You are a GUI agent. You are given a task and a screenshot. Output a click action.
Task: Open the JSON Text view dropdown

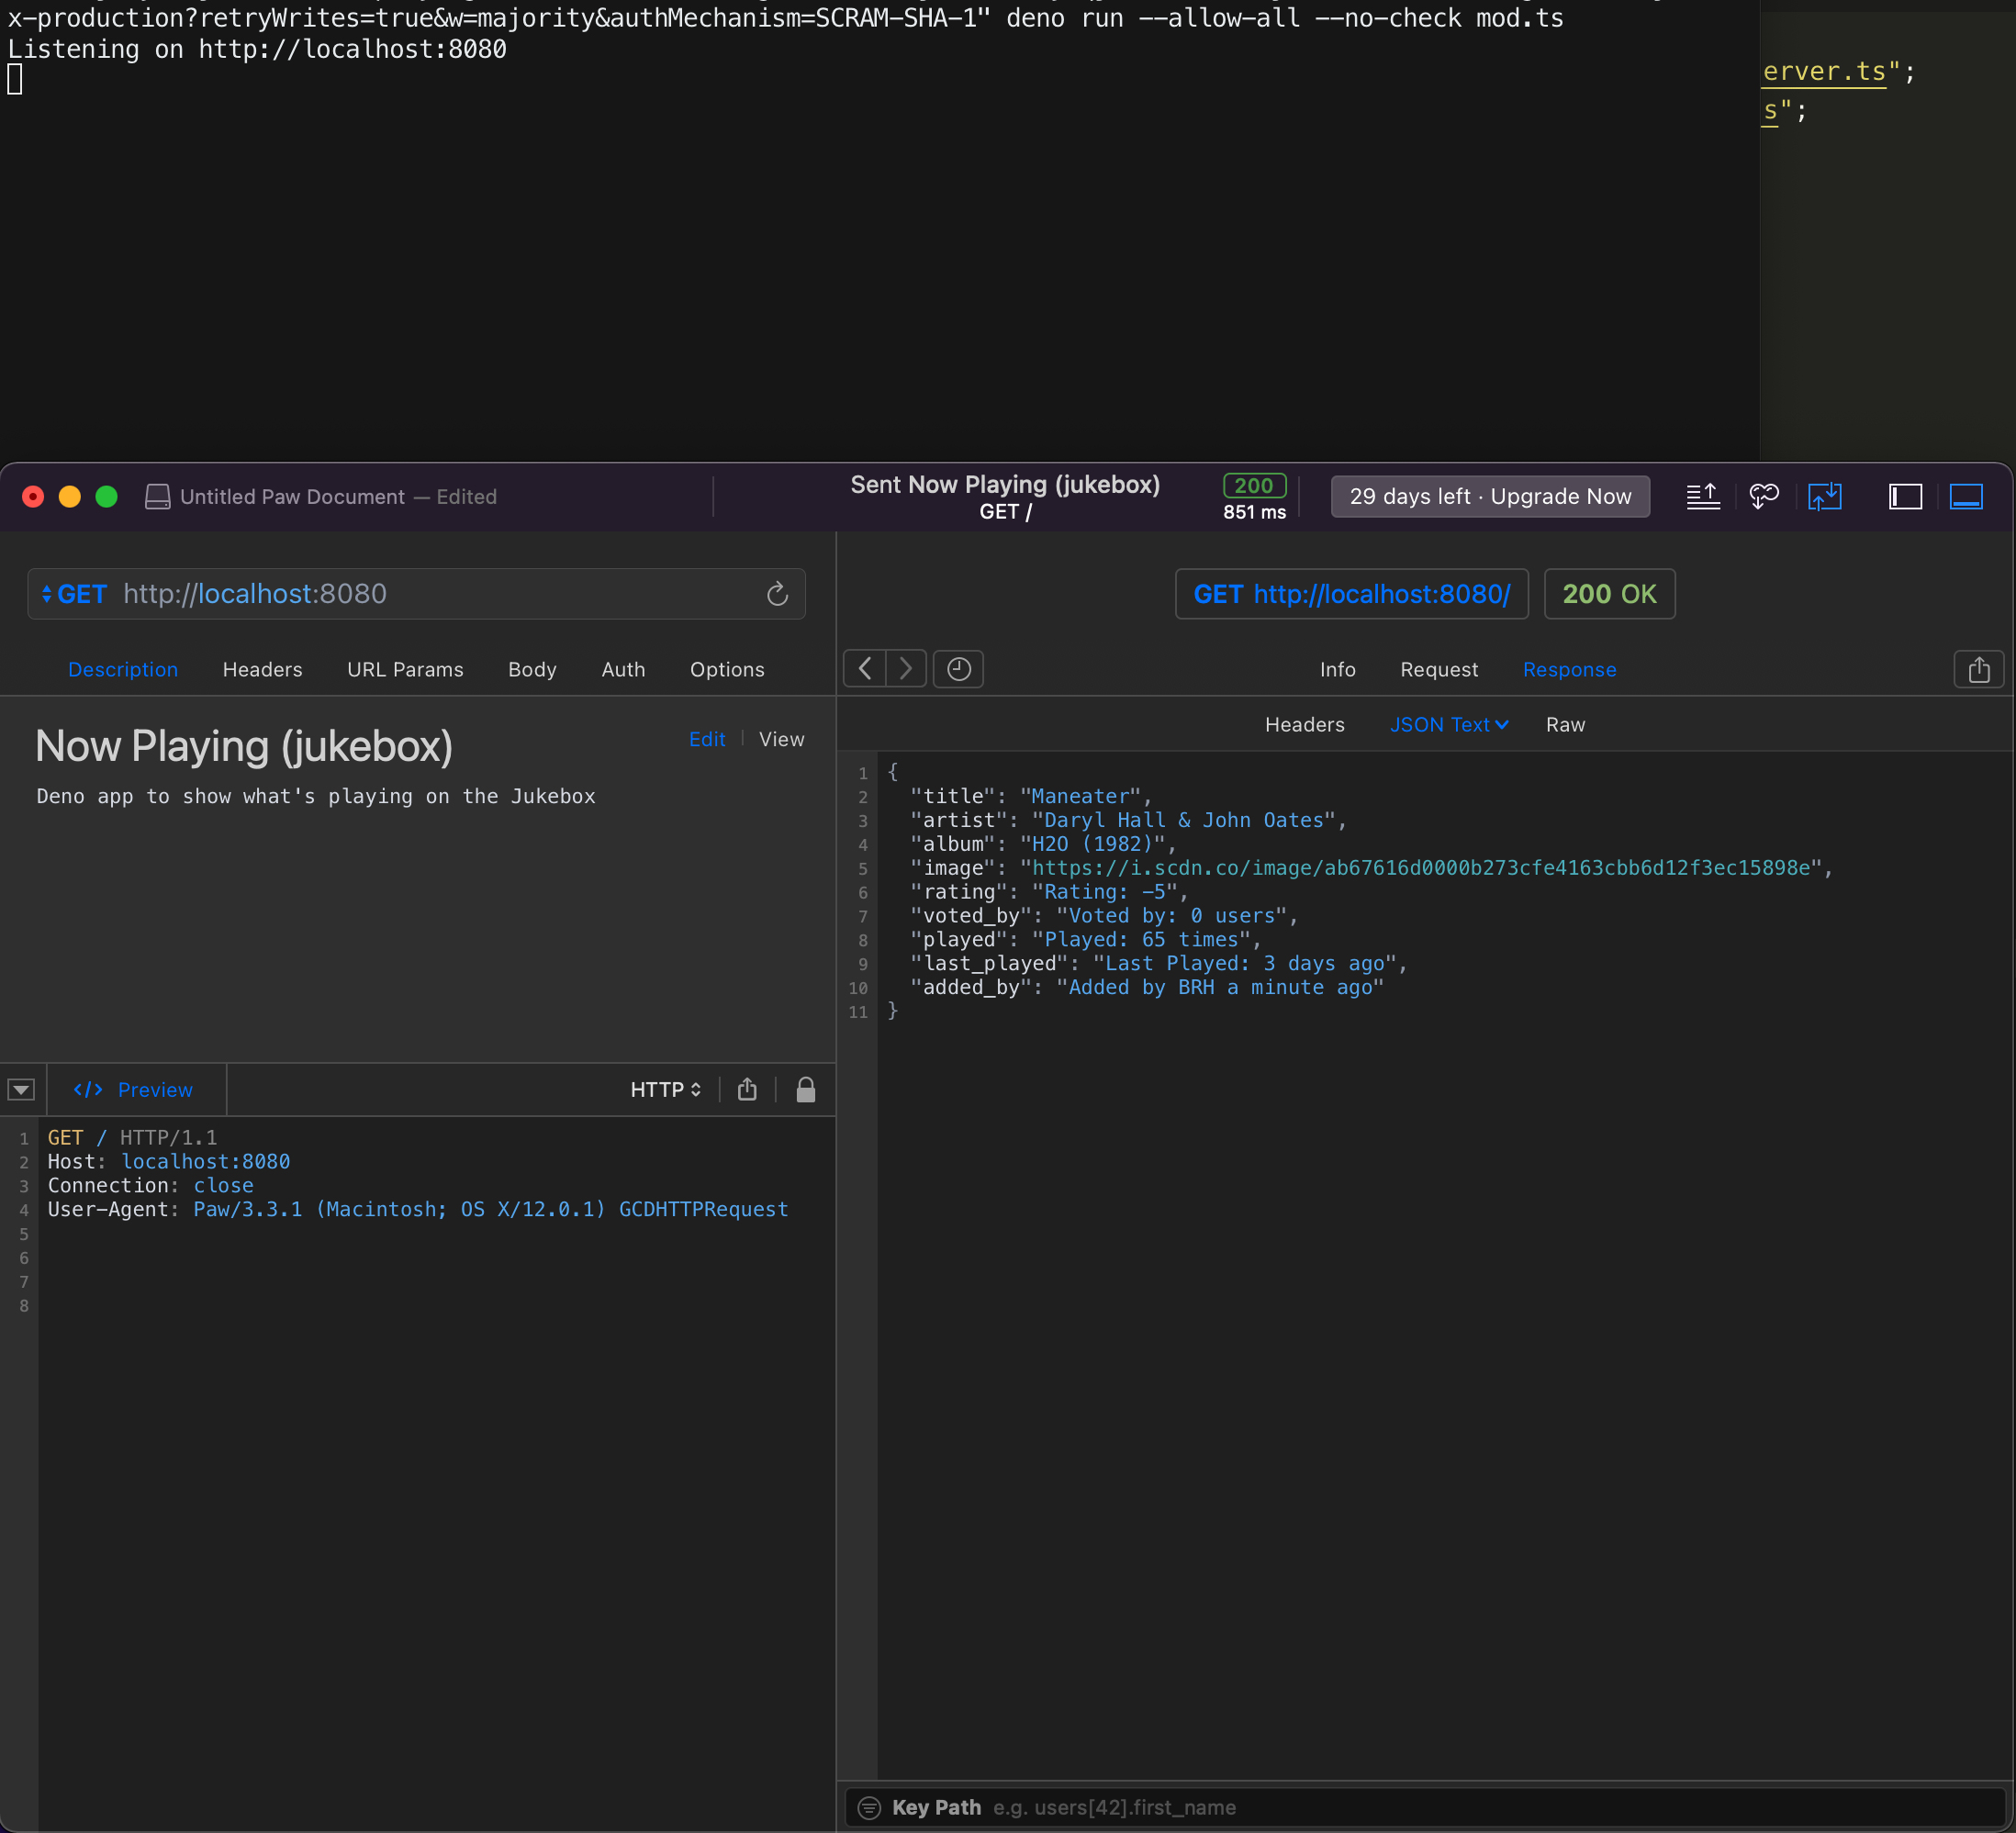[x=1449, y=724]
